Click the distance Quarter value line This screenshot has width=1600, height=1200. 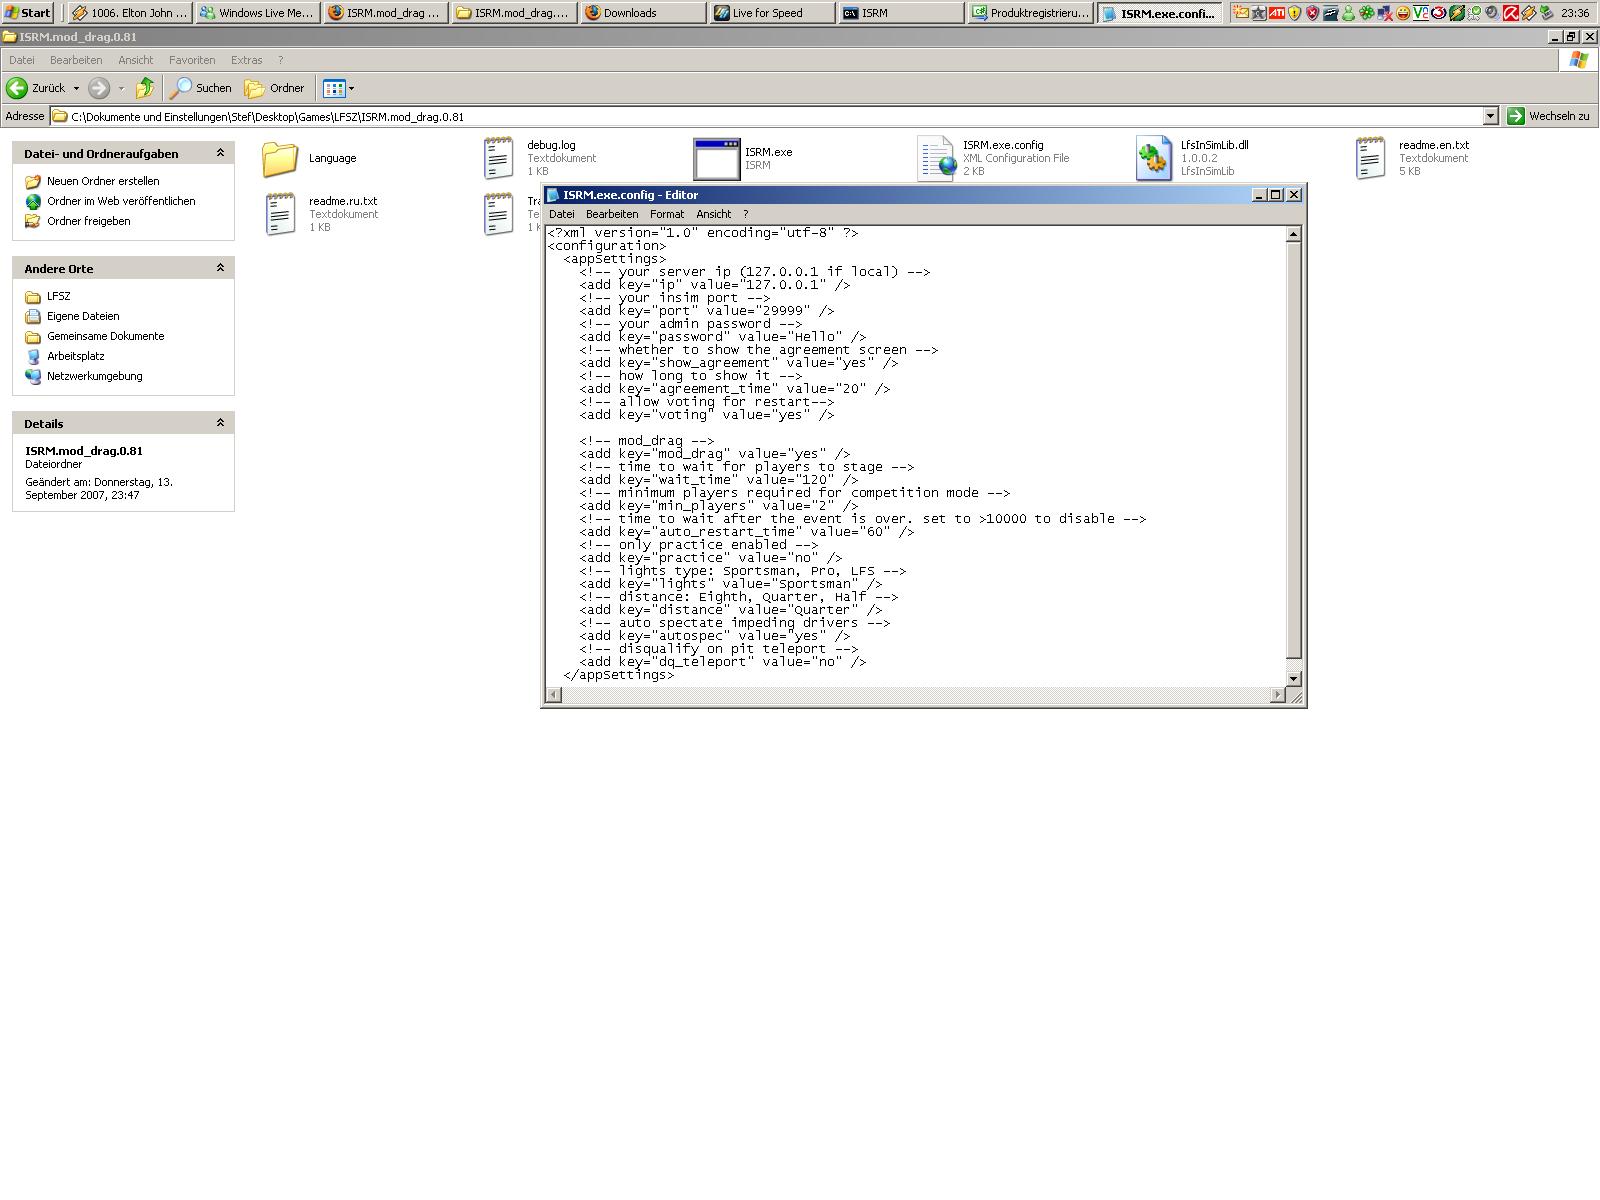coord(731,610)
